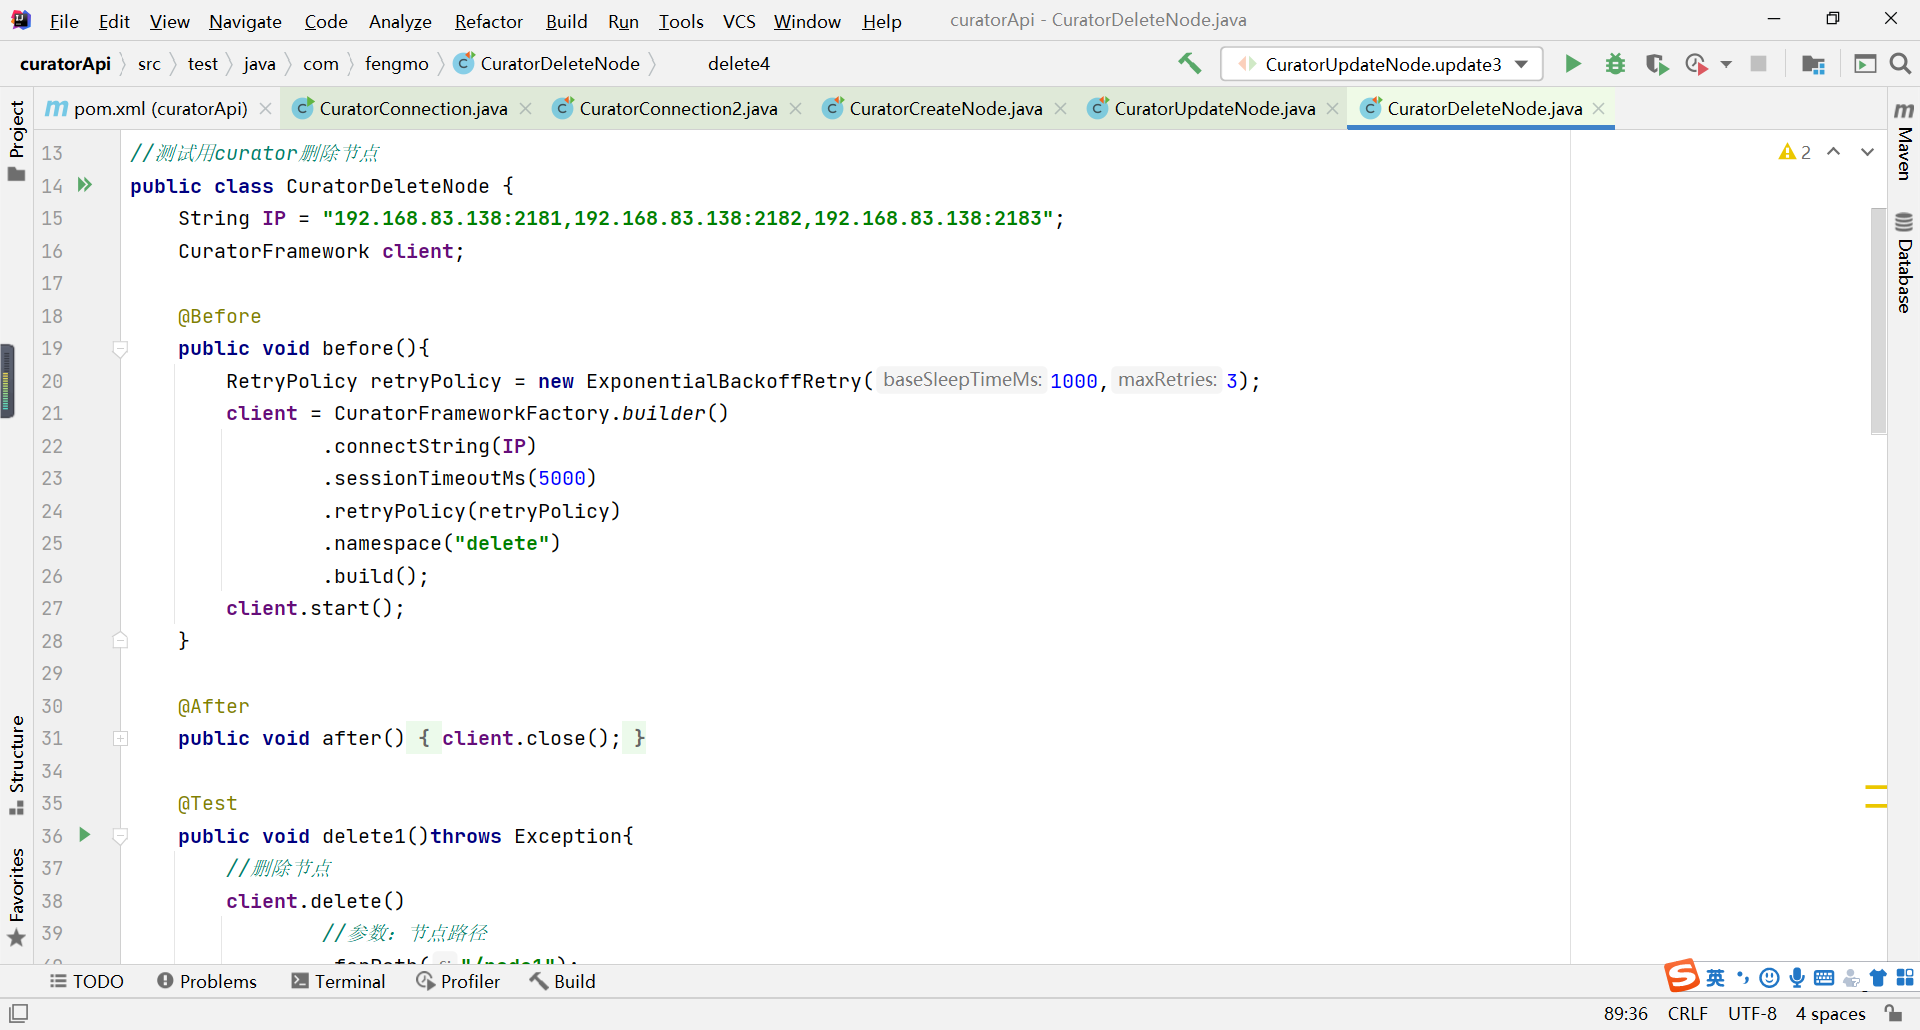
Task: Click the fengmo breadcrumb in the navigation bar
Action: coord(396,64)
